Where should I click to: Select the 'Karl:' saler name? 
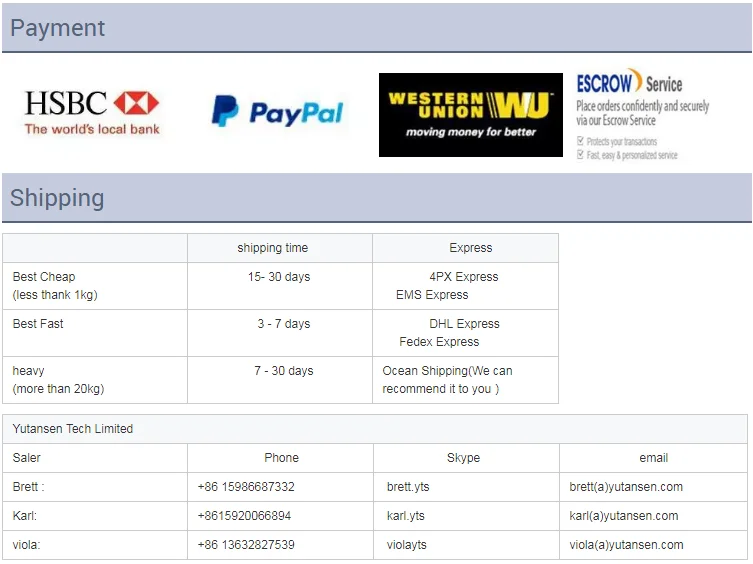(24, 516)
